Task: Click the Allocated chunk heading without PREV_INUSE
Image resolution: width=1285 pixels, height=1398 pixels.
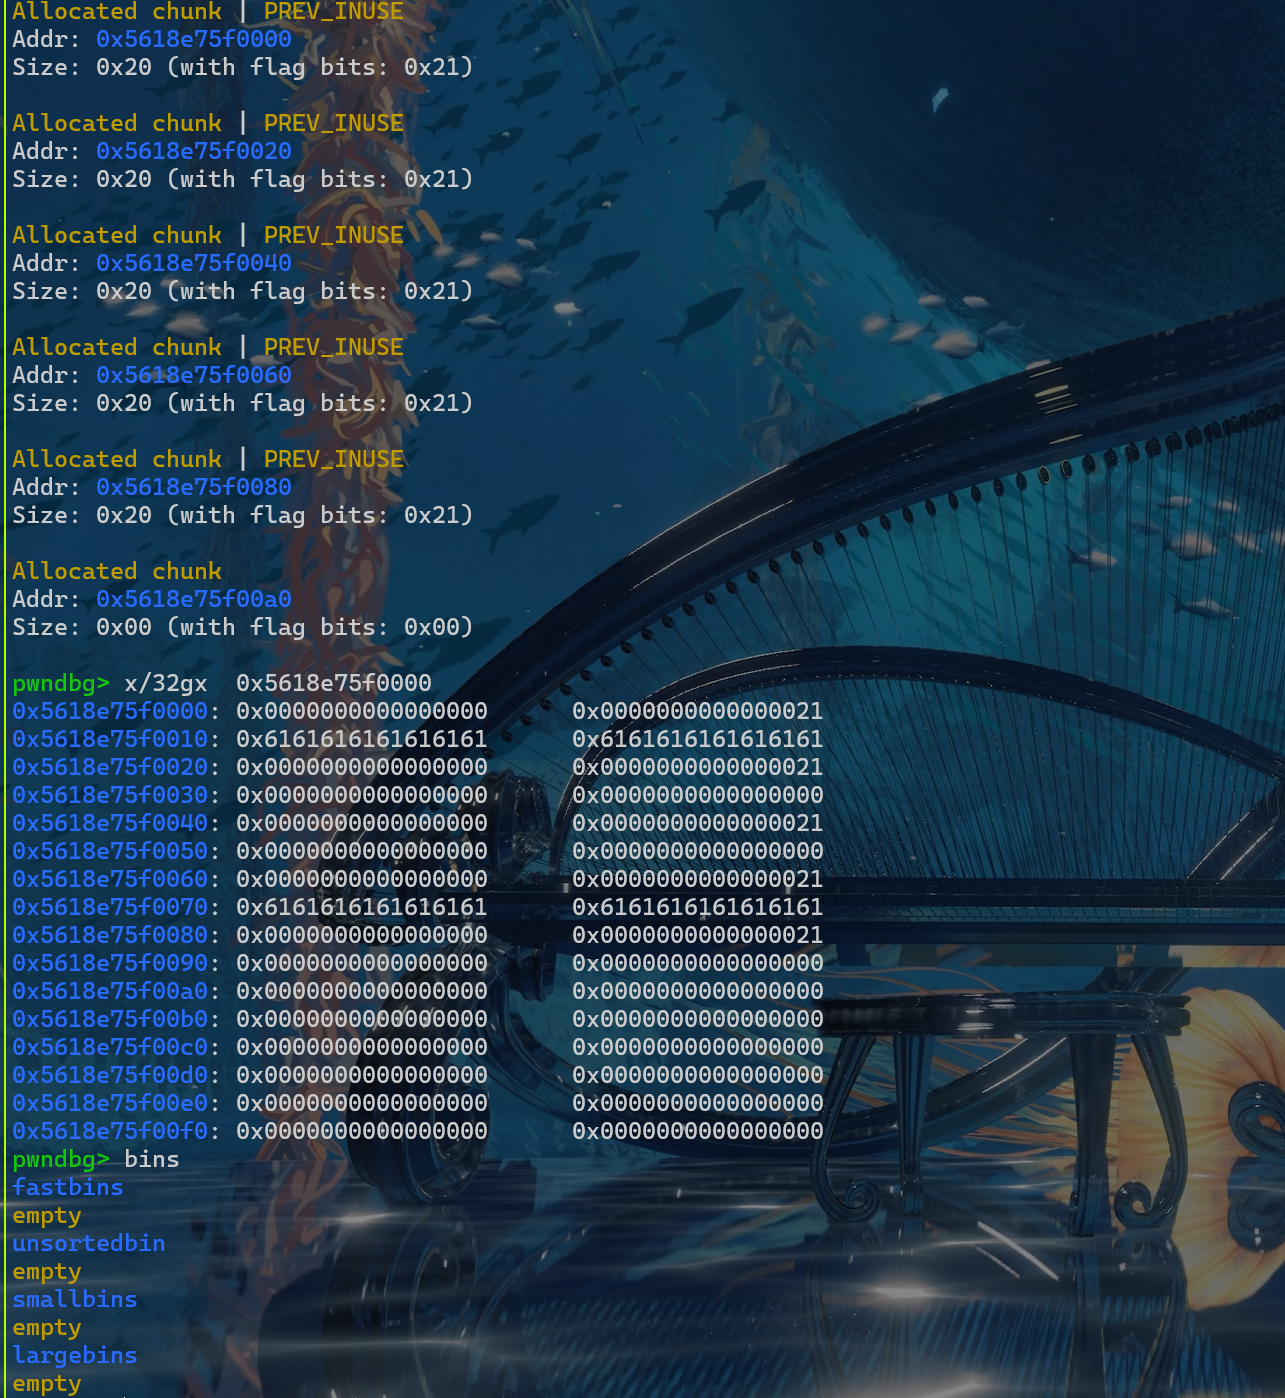Action: 116,572
